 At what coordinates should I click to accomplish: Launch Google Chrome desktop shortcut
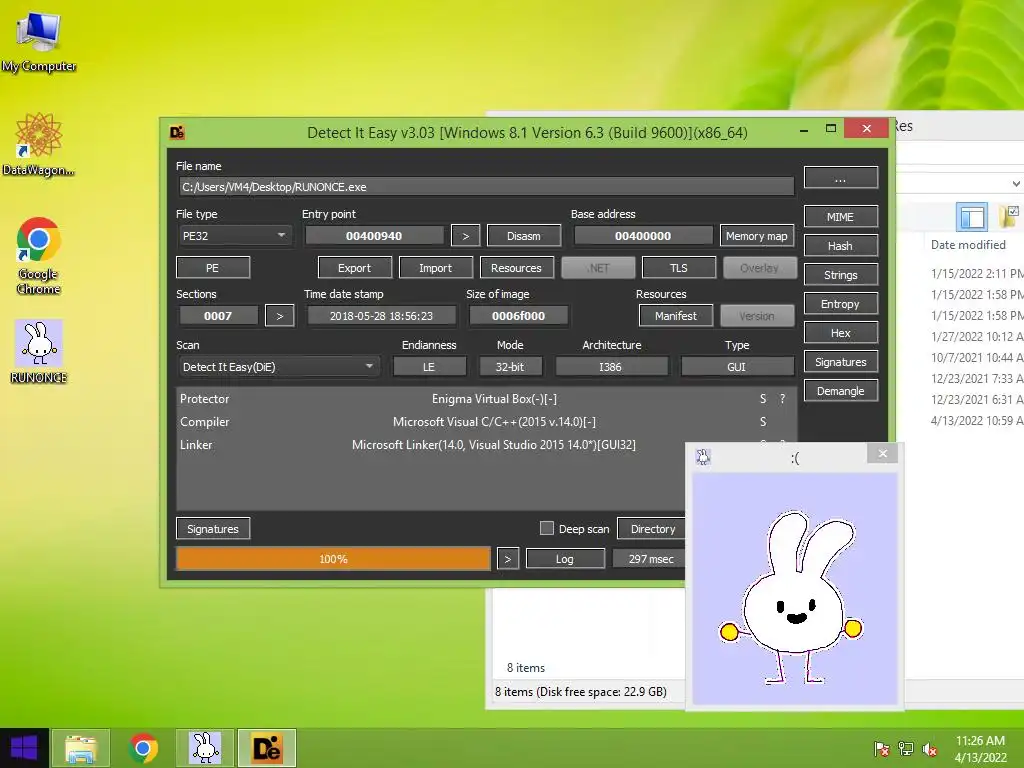click(39, 256)
